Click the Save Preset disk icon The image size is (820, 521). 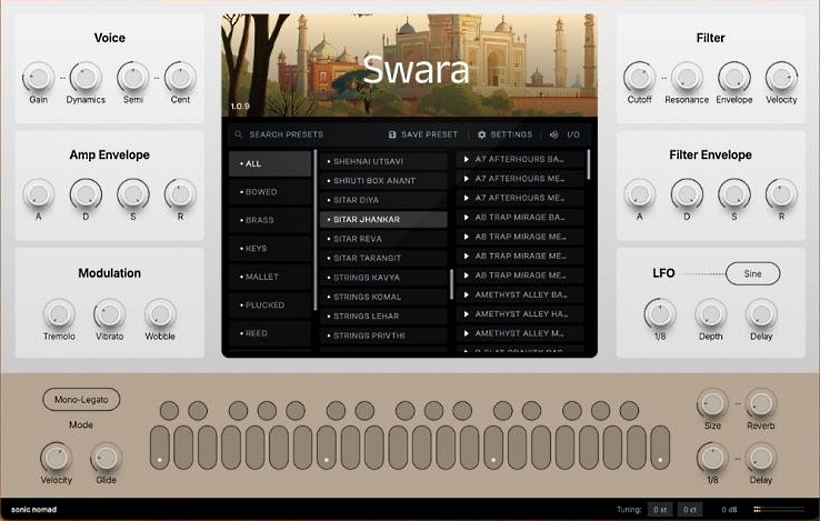click(392, 134)
